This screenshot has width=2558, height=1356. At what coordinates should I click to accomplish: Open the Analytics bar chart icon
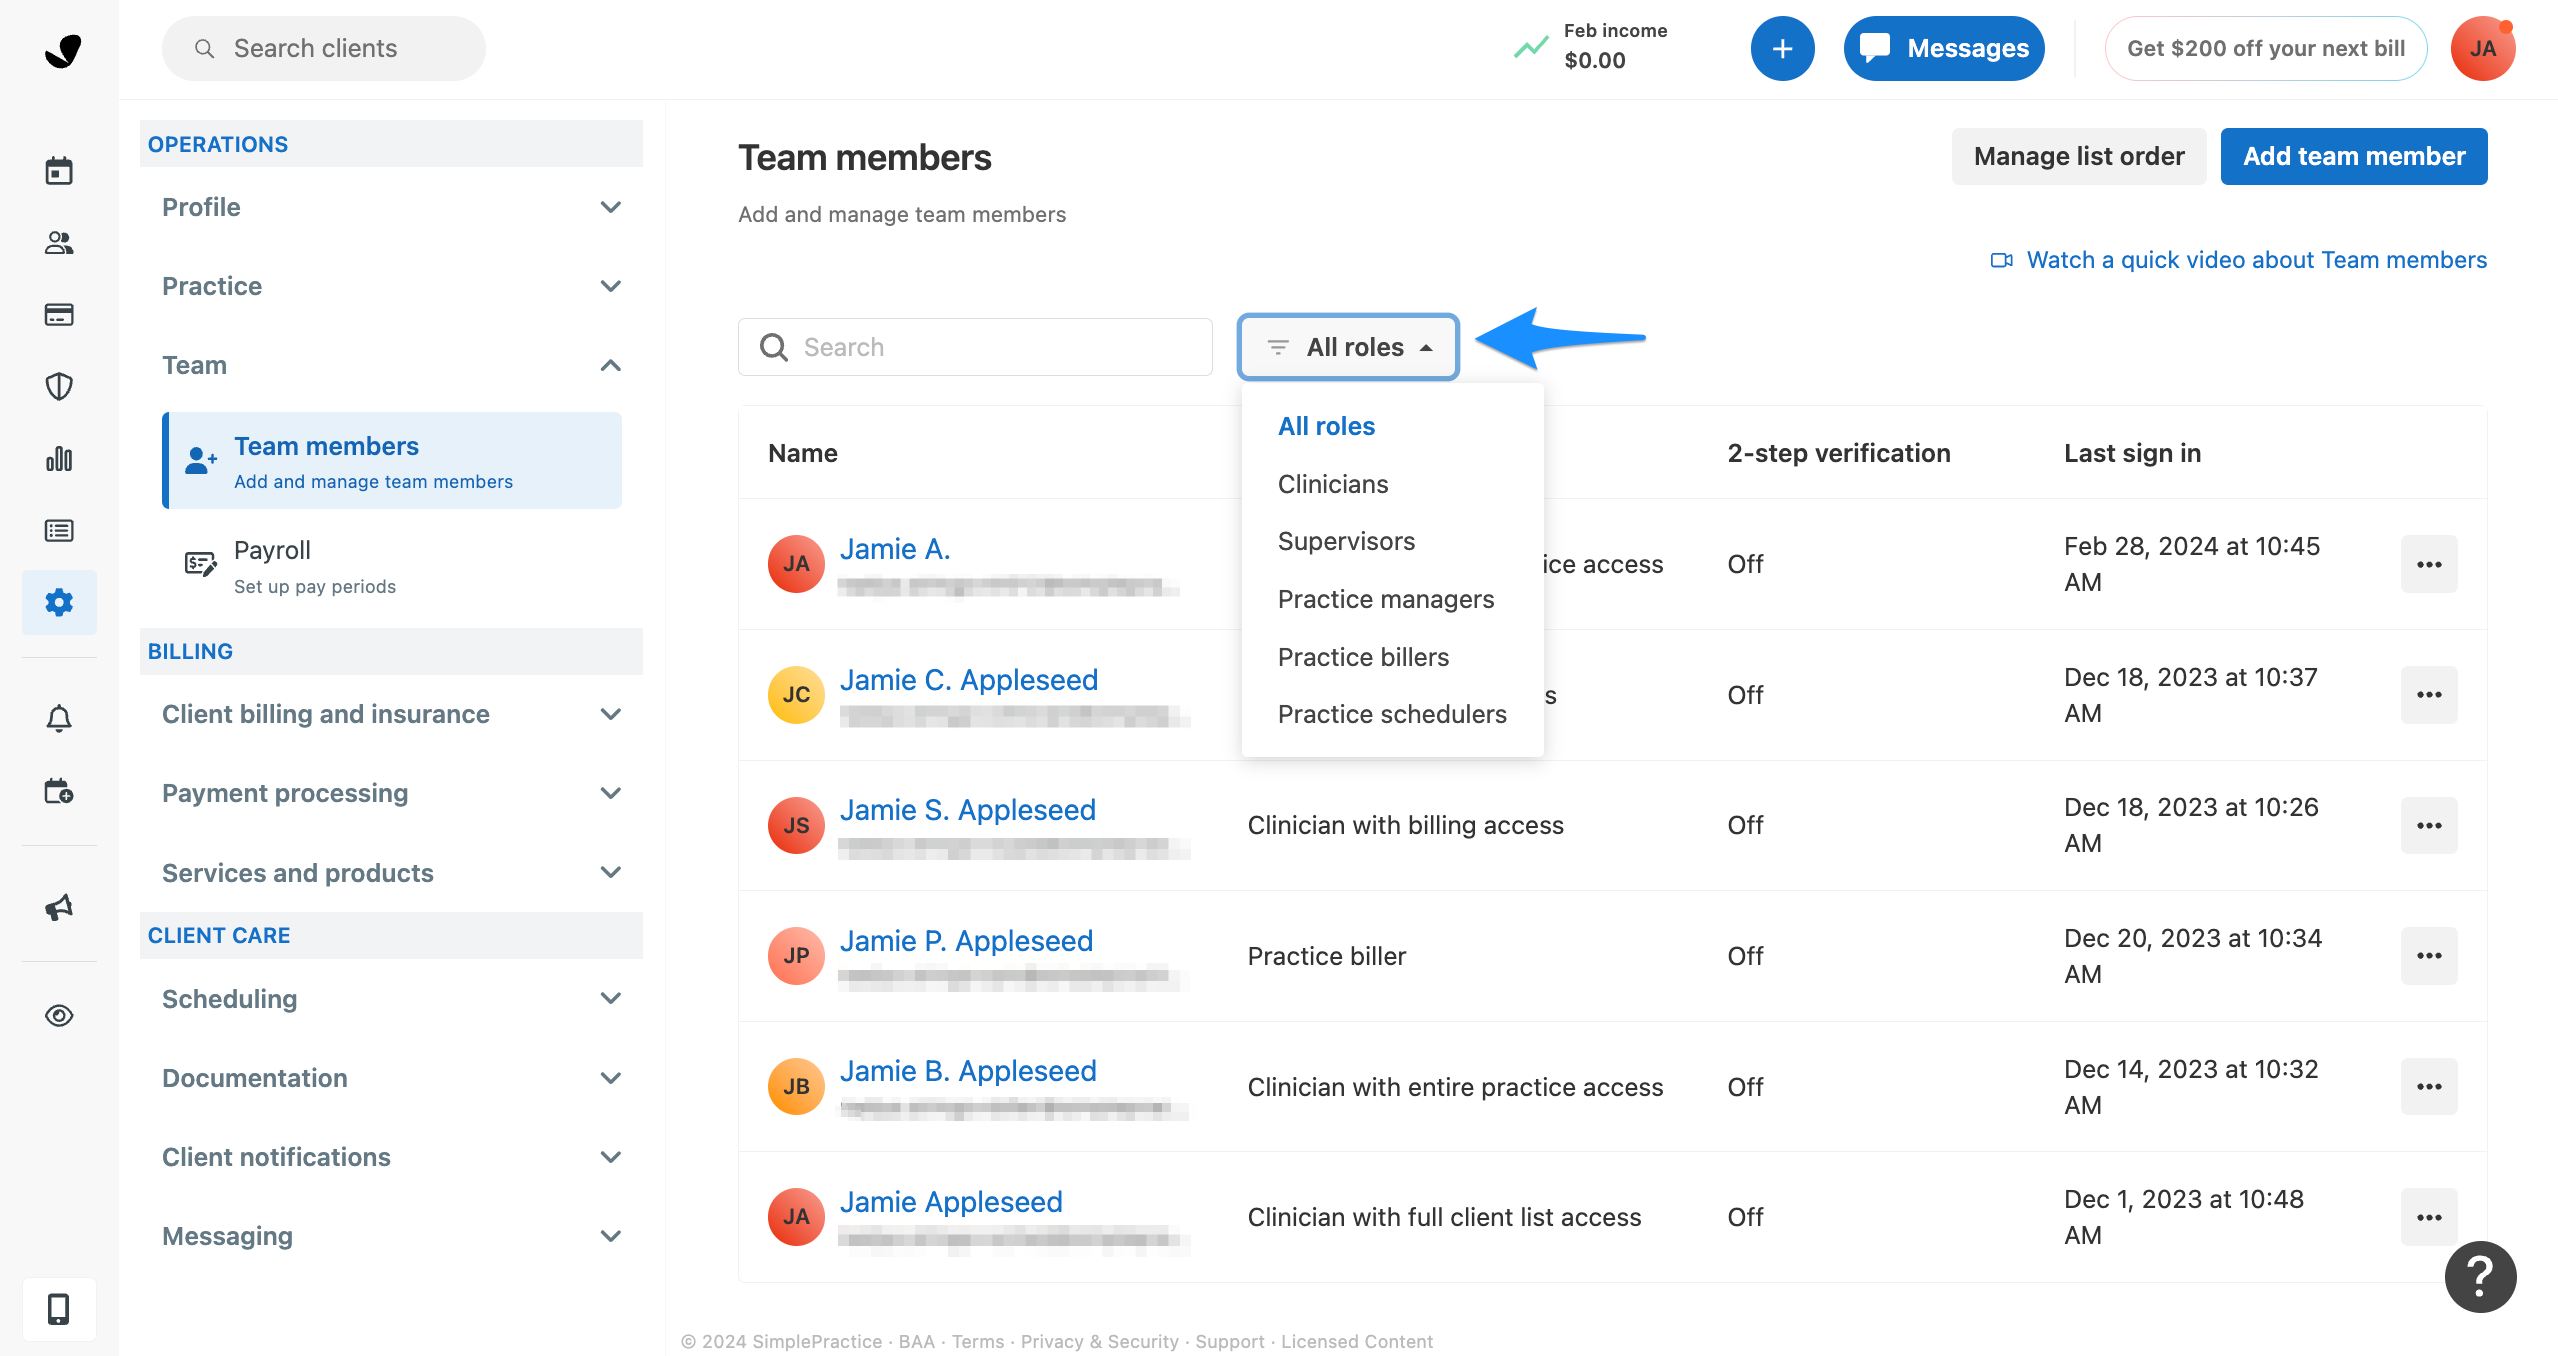59,459
